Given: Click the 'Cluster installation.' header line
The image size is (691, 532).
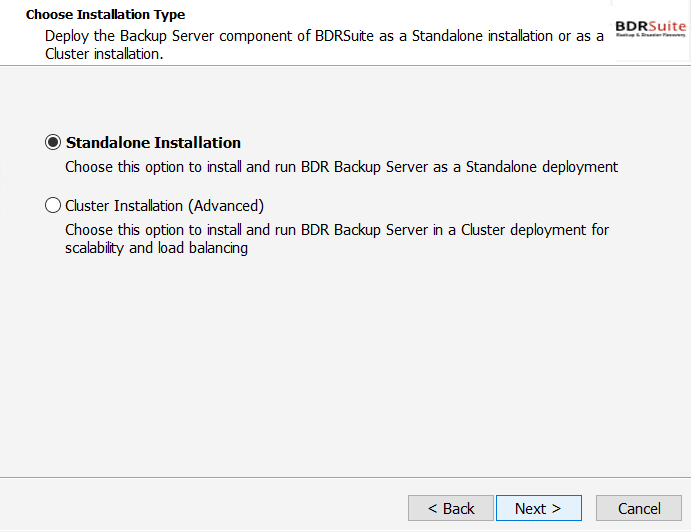Looking at the screenshot, I should 104,54.
